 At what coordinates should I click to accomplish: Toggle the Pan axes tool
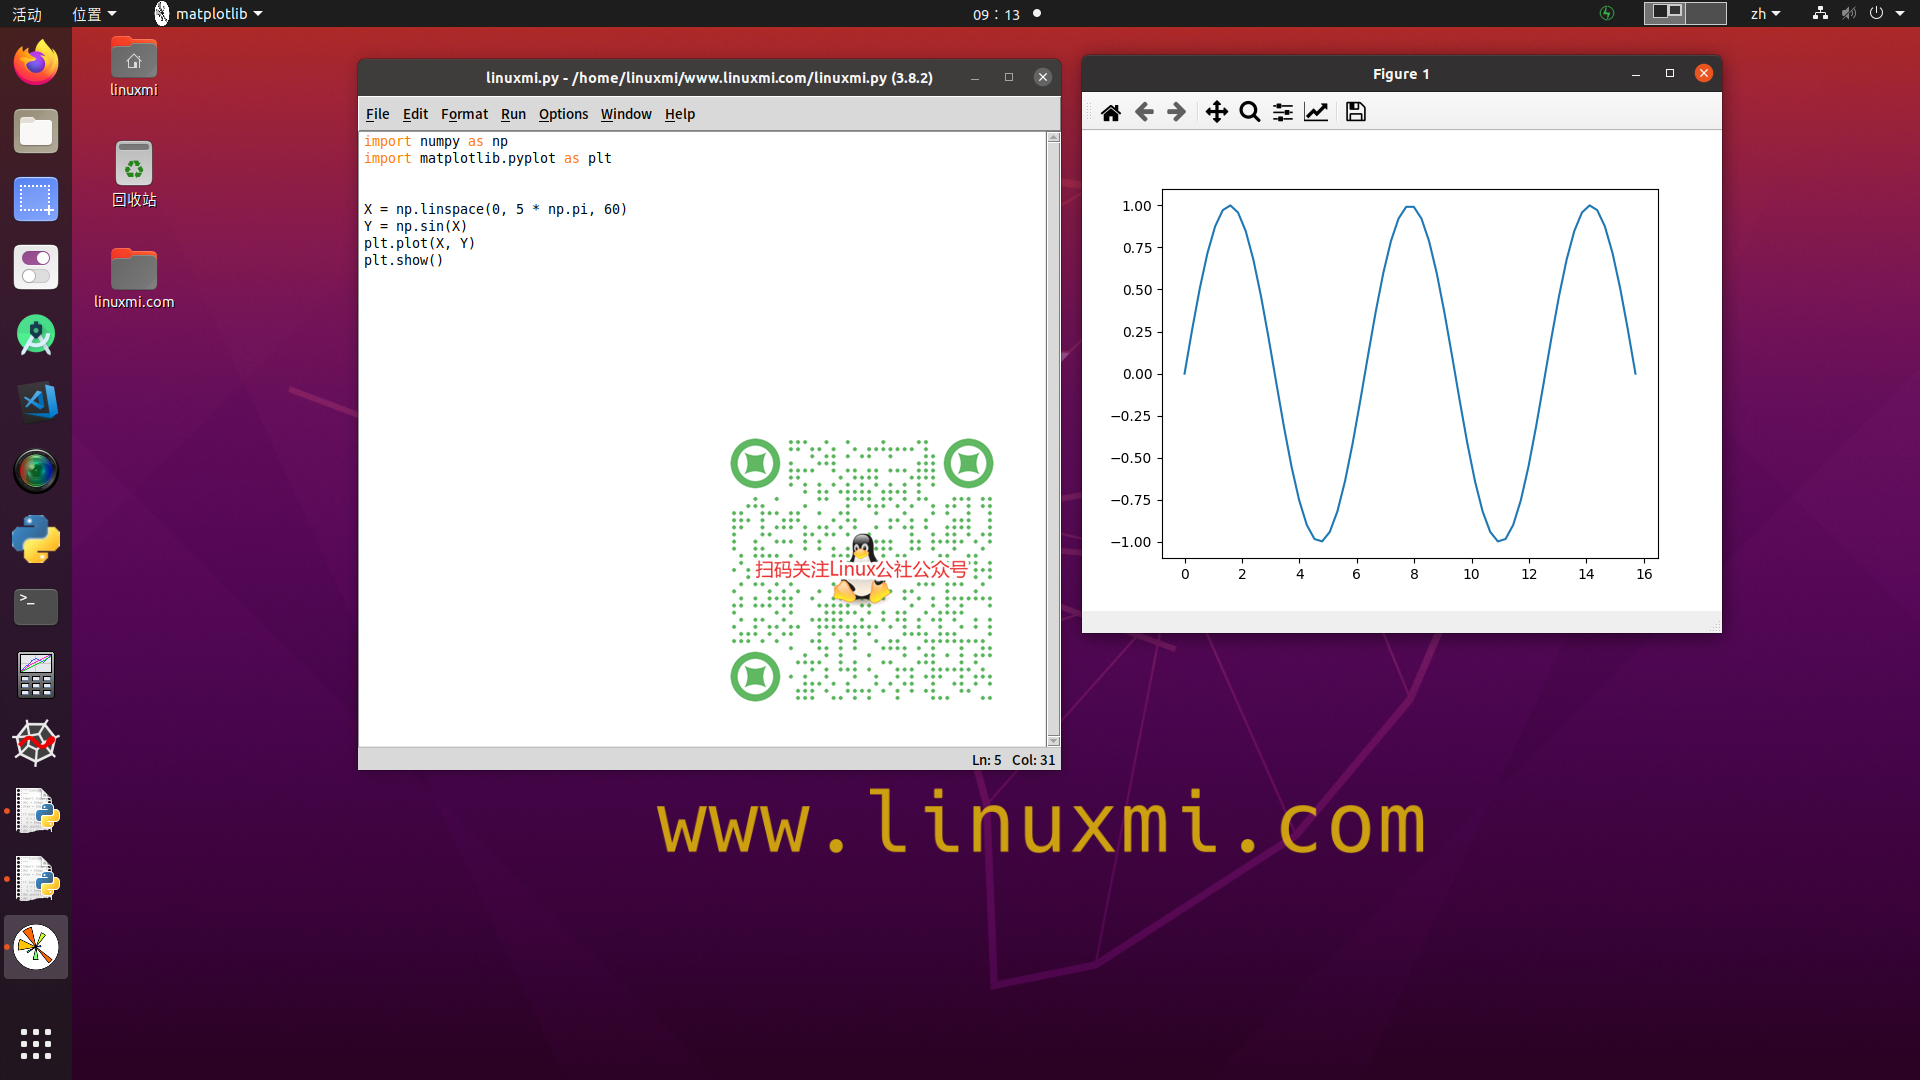(x=1216, y=112)
